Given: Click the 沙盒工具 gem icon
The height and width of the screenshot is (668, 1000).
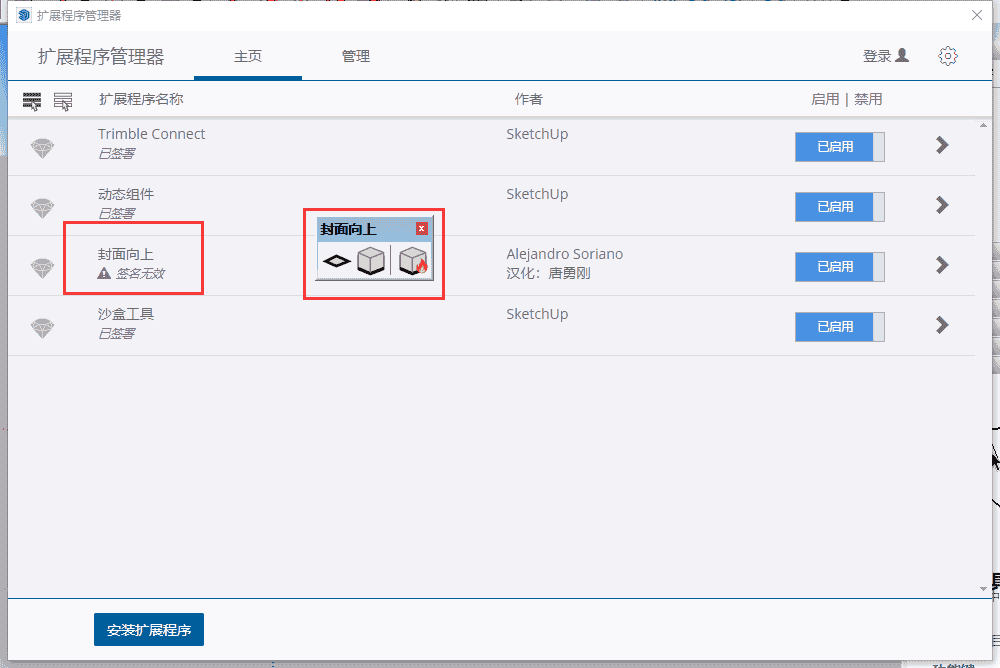Looking at the screenshot, I should click(x=43, y=328).
